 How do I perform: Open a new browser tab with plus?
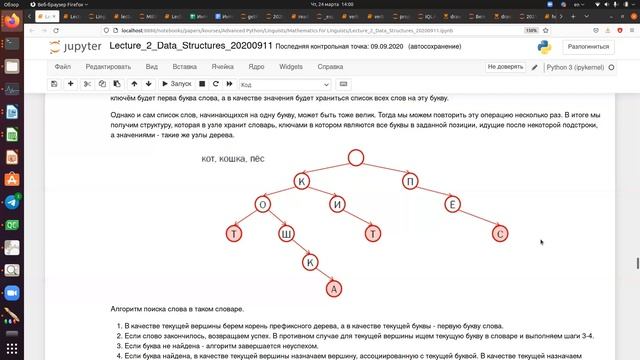pos(573,16)
